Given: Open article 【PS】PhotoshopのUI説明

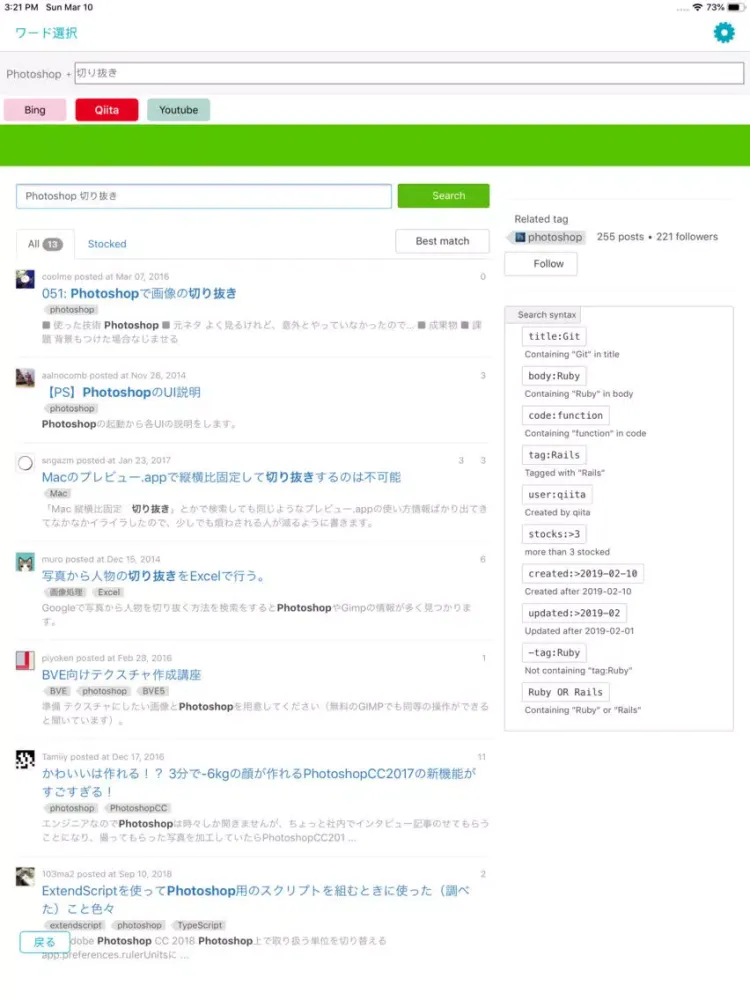Looking at the screenshot, I should [121, 392].
